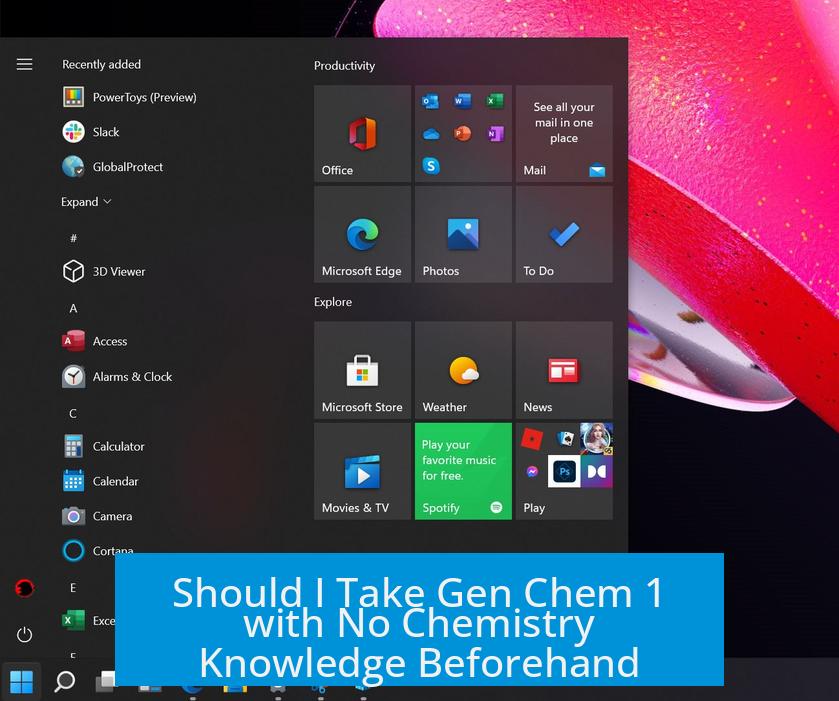Launch the Camera app
Screen dimensions: 839x701
(97, 516)
